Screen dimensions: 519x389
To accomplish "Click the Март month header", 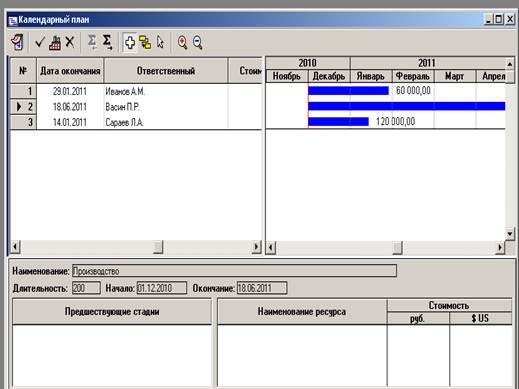I will click(x=455, y=76).
